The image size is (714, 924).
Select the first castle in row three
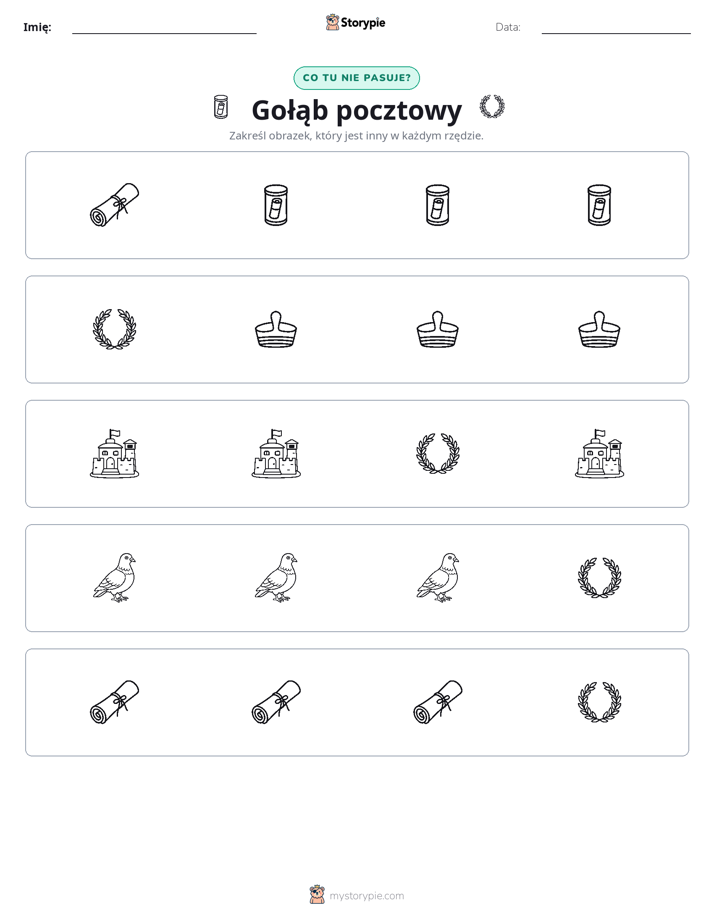(114, 453)
